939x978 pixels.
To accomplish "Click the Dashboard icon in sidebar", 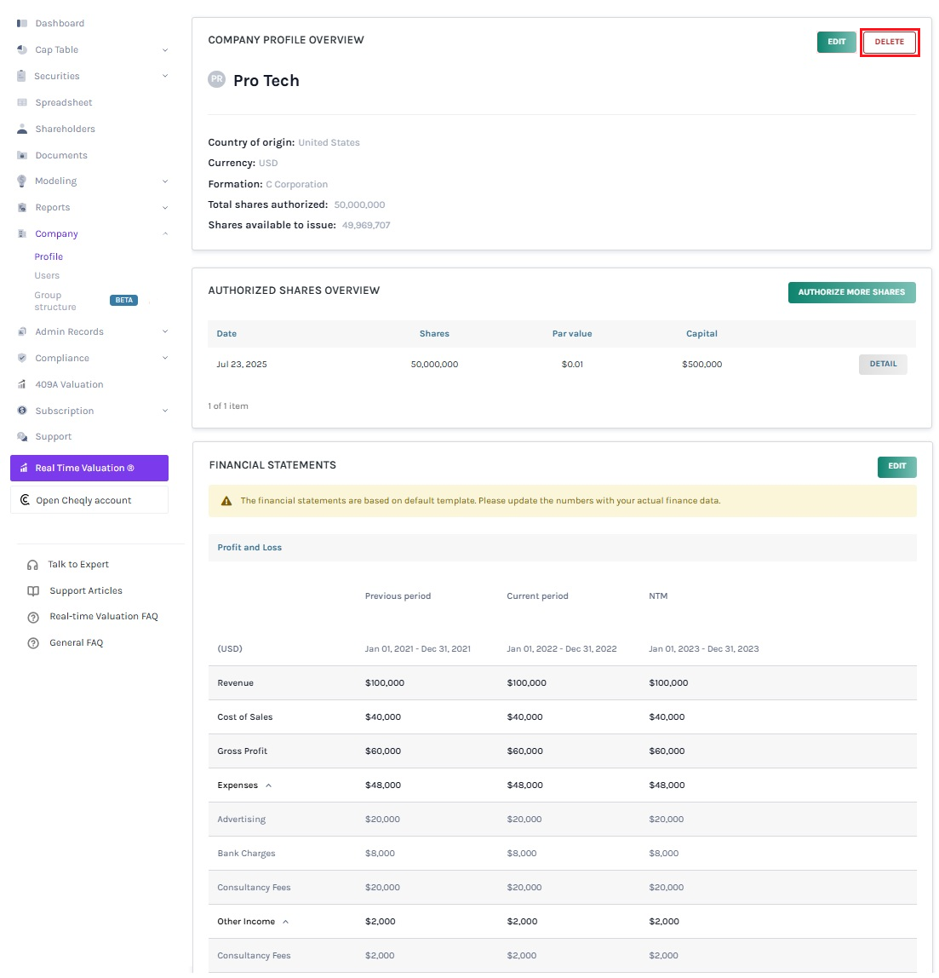I will (22, 23).
